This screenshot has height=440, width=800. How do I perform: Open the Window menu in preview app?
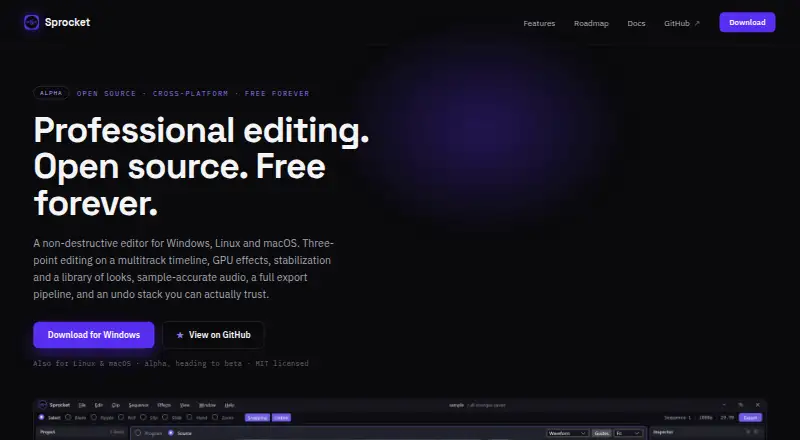[207, 405]
